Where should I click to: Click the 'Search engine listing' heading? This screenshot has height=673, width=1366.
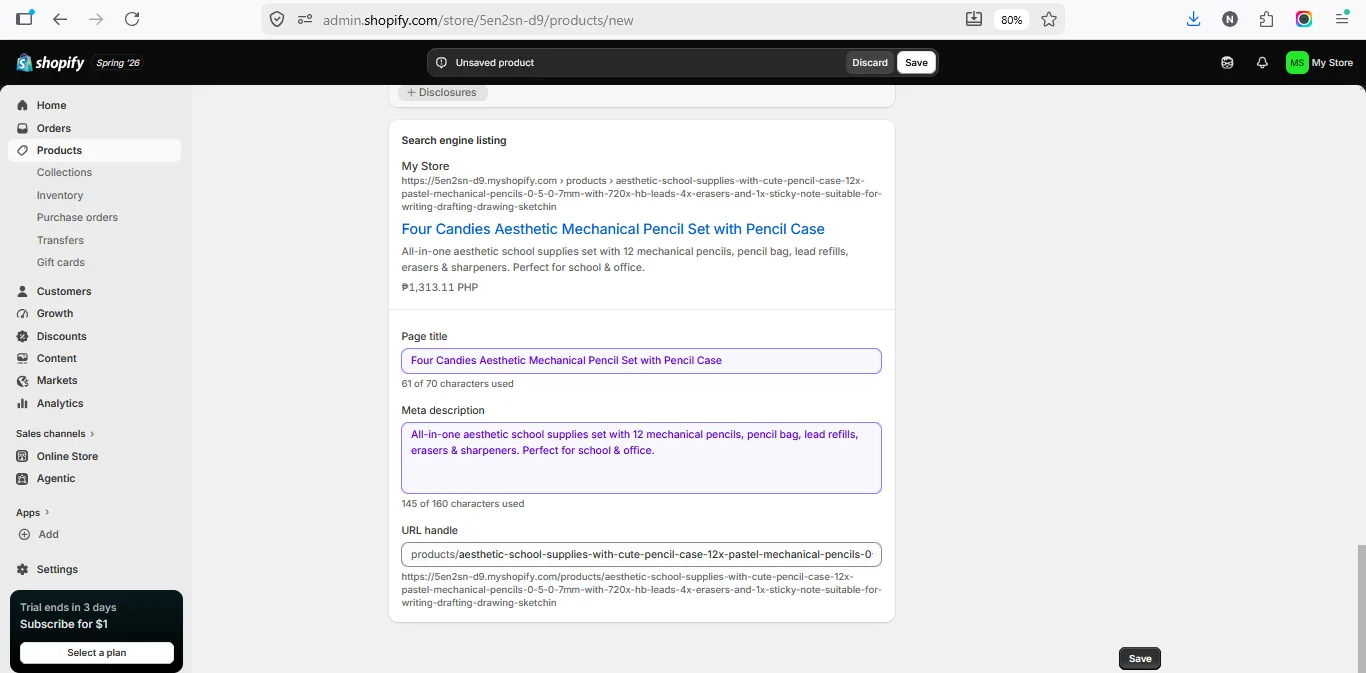pos(454,140)
